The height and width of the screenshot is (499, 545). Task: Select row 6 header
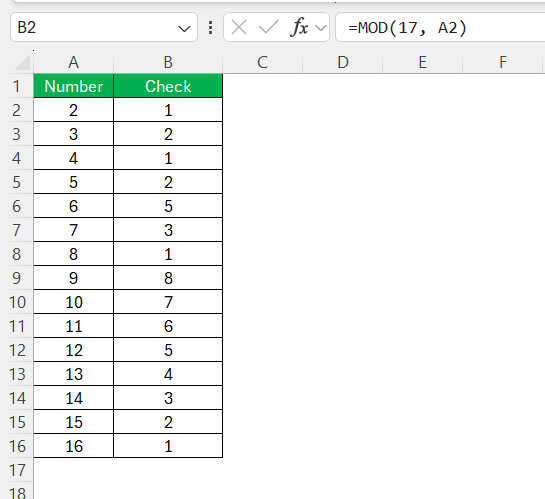click(17, 206)
